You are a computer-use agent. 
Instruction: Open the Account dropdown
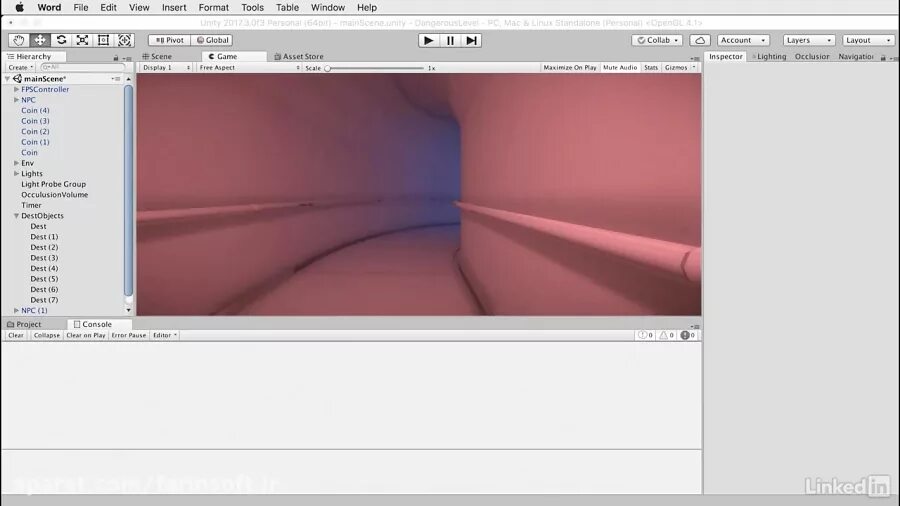pos(743,40)
